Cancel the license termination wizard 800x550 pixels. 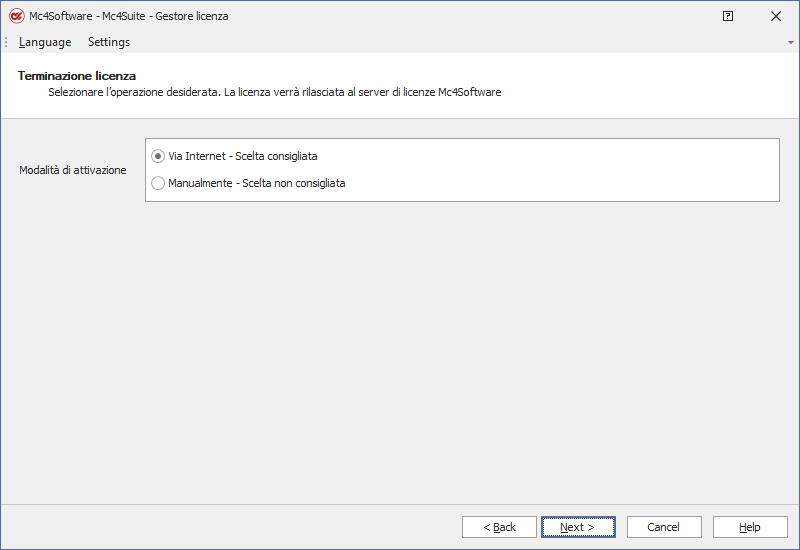pyautogui.click(x=663, y=527)
